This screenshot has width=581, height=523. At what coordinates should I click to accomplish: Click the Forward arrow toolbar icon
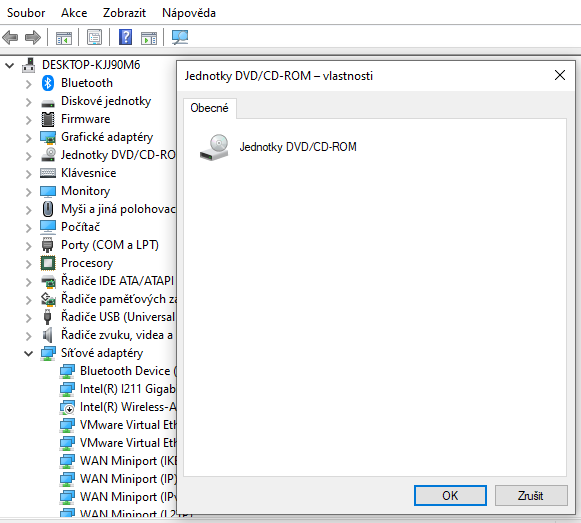click(x=33, y=37)
